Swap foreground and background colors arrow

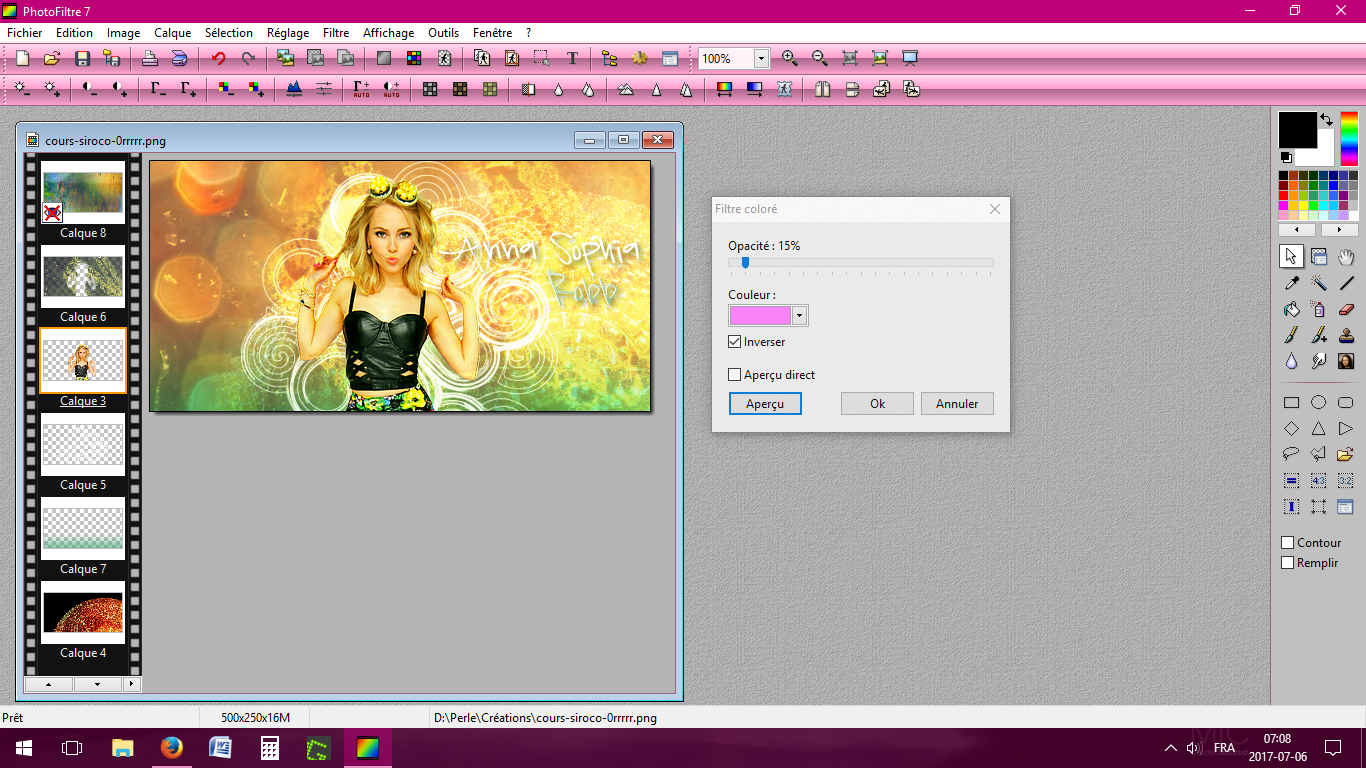coord(1326,119)
